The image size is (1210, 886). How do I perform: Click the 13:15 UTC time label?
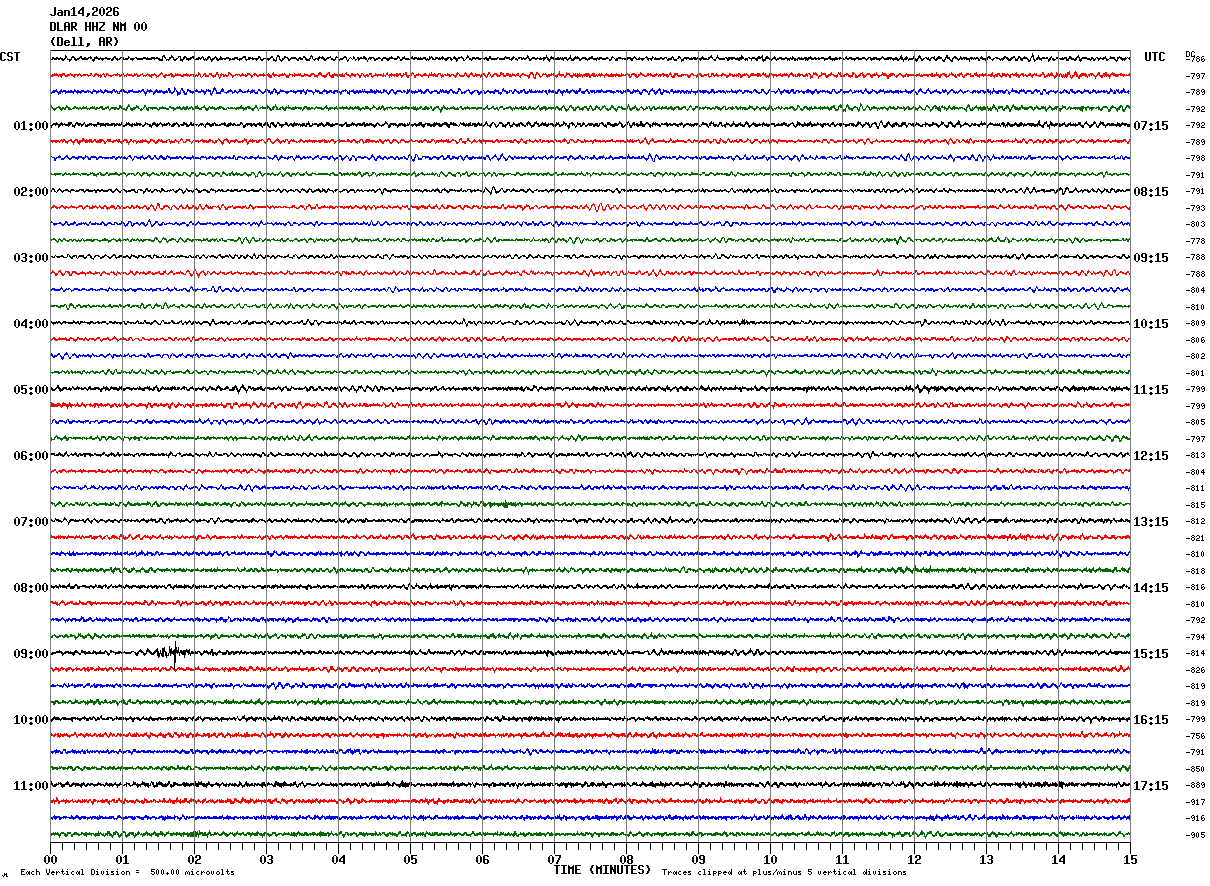coord(1151,522)
